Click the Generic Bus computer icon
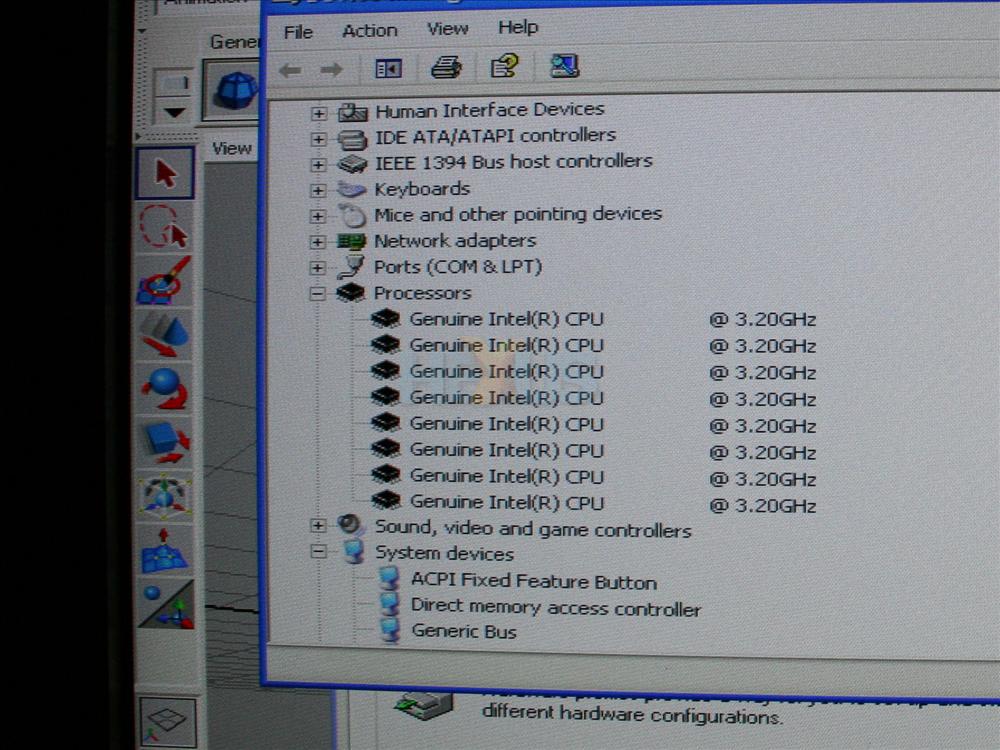 (x=389, y=631)
